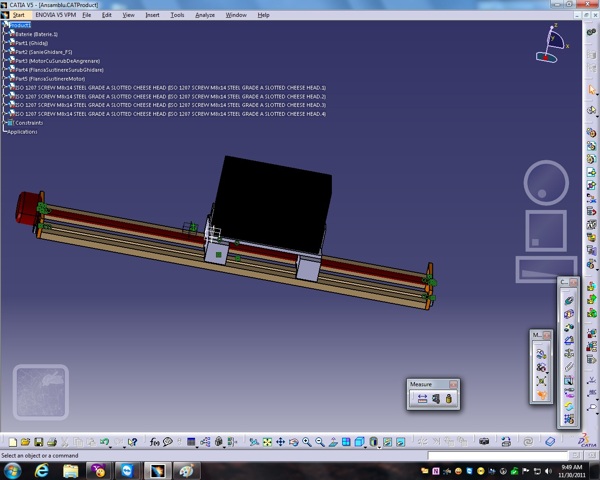Open the Insert menu
600x480 pixels.
[152, 15]
